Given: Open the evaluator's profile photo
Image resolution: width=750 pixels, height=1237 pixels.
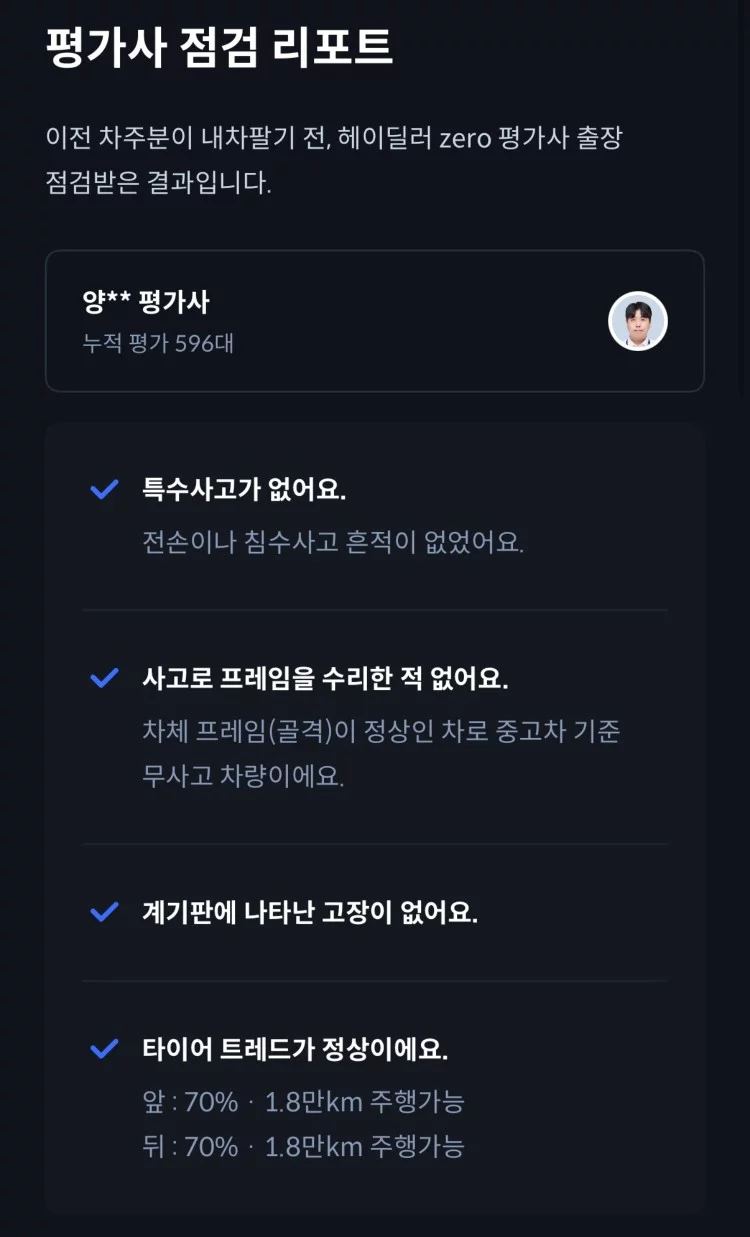Looking at the screenshot, I should [637, 321].
